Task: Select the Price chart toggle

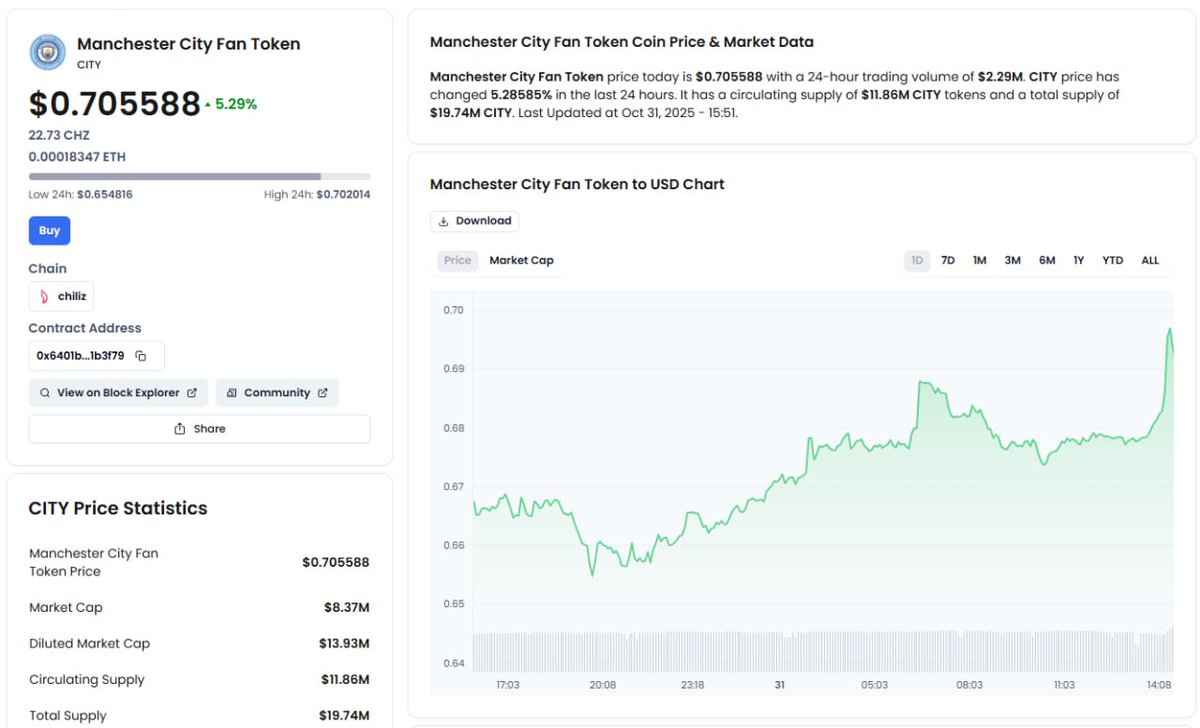Action: tap(457, 261)
